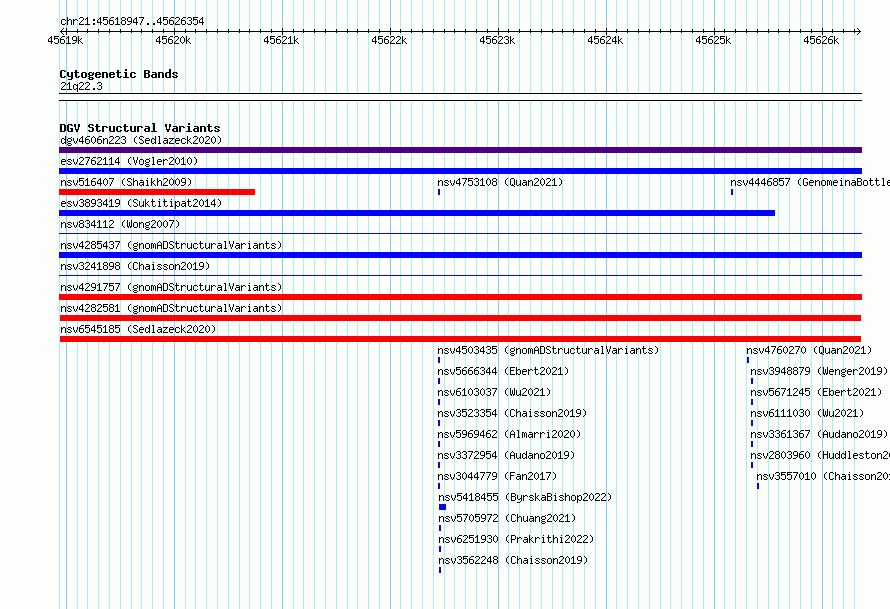The height and width of the screenshot is (609, 890).
Task: Click the 45626k ruler position
Action: pyautogui.click(x=821, y=40)
